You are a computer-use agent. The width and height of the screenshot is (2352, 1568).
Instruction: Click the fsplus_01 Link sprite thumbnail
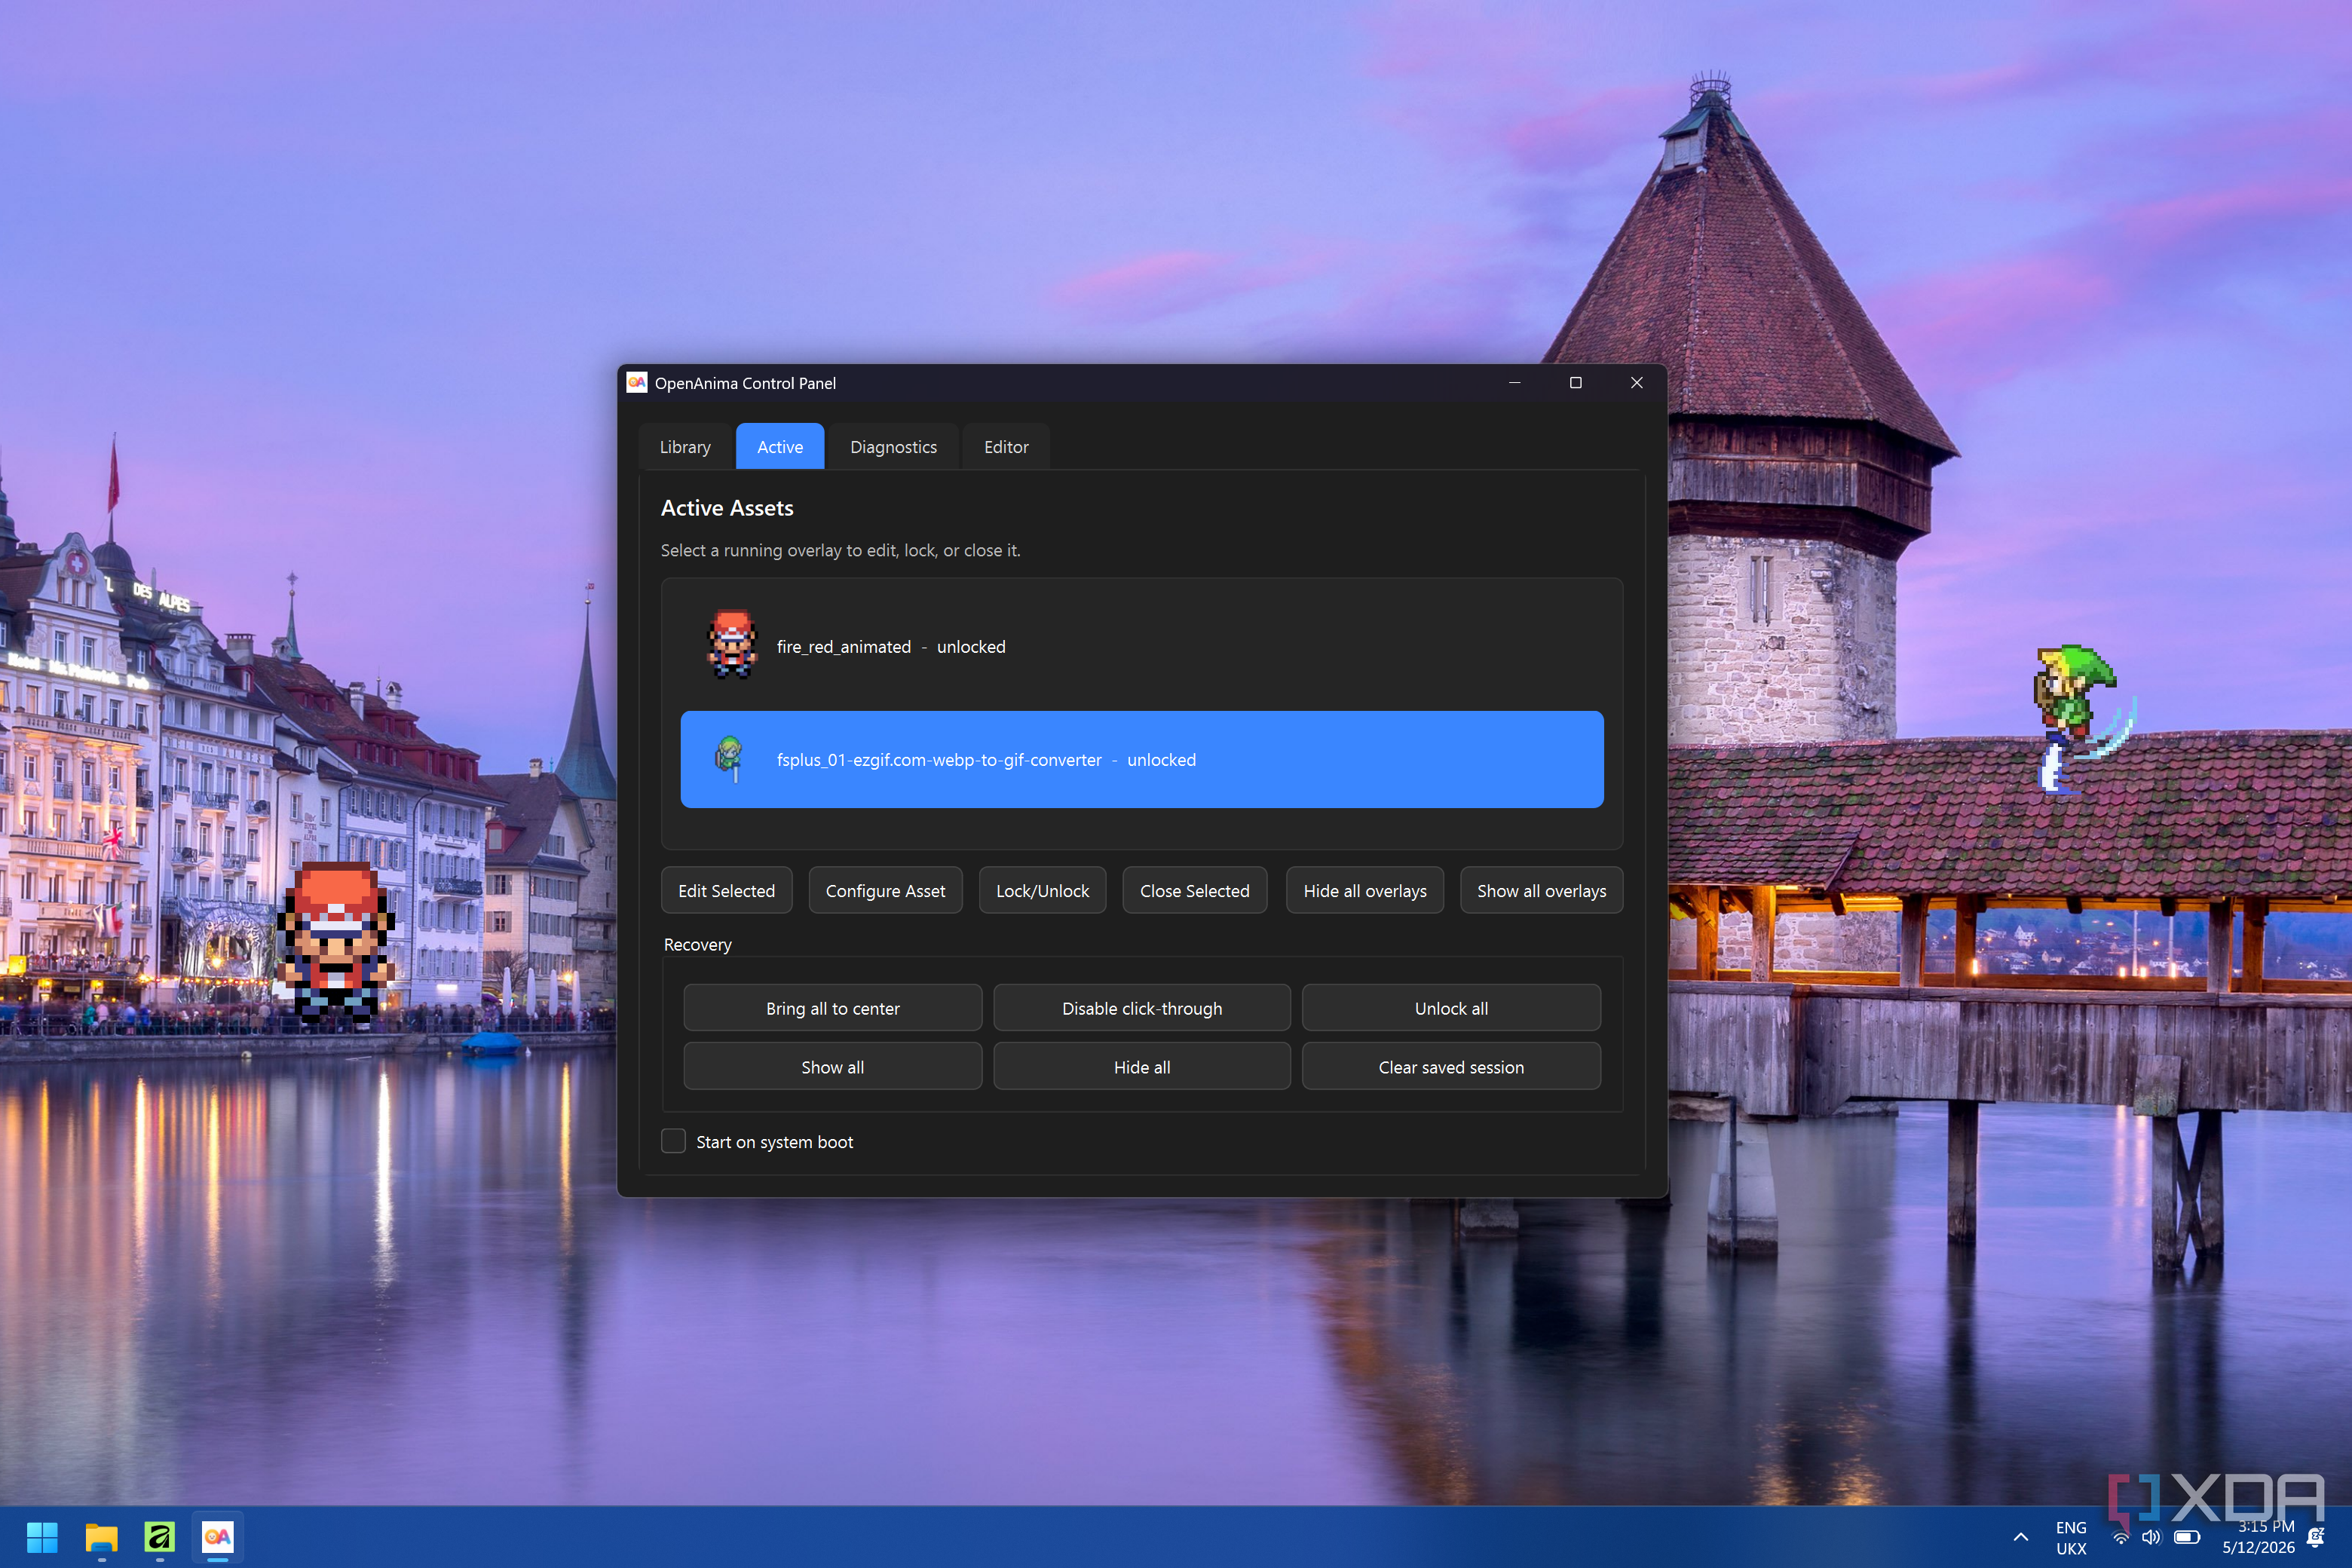tap(730, 759)
